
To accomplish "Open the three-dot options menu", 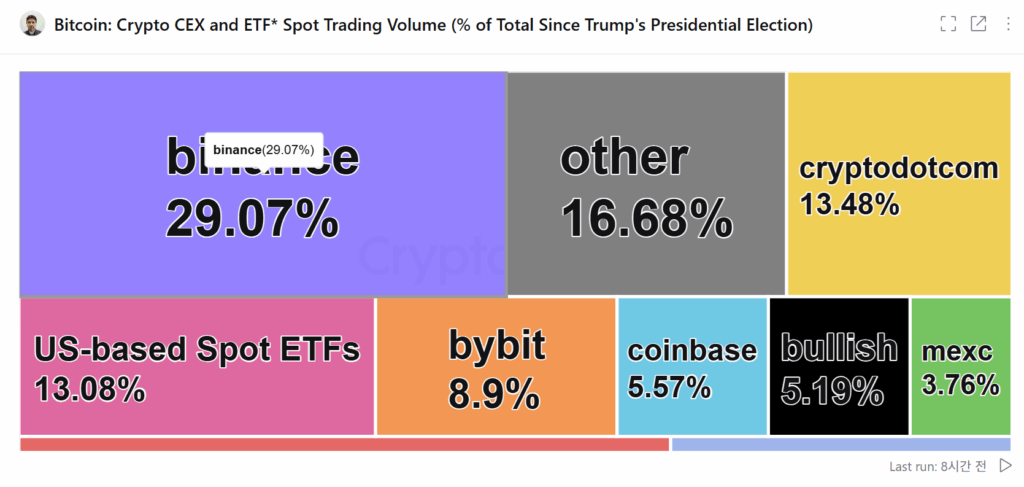I will 1008,25.
